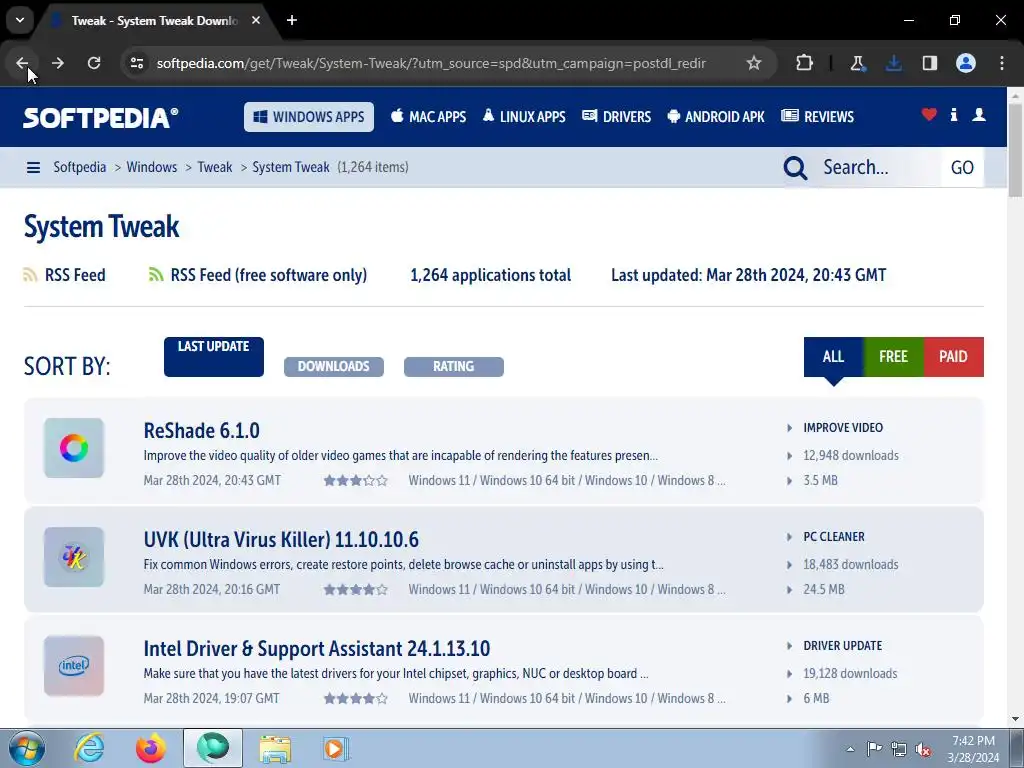1024x768 pixels.
Task: Go to Tweak breadcrumb link
Action: [x=215, y=167]
